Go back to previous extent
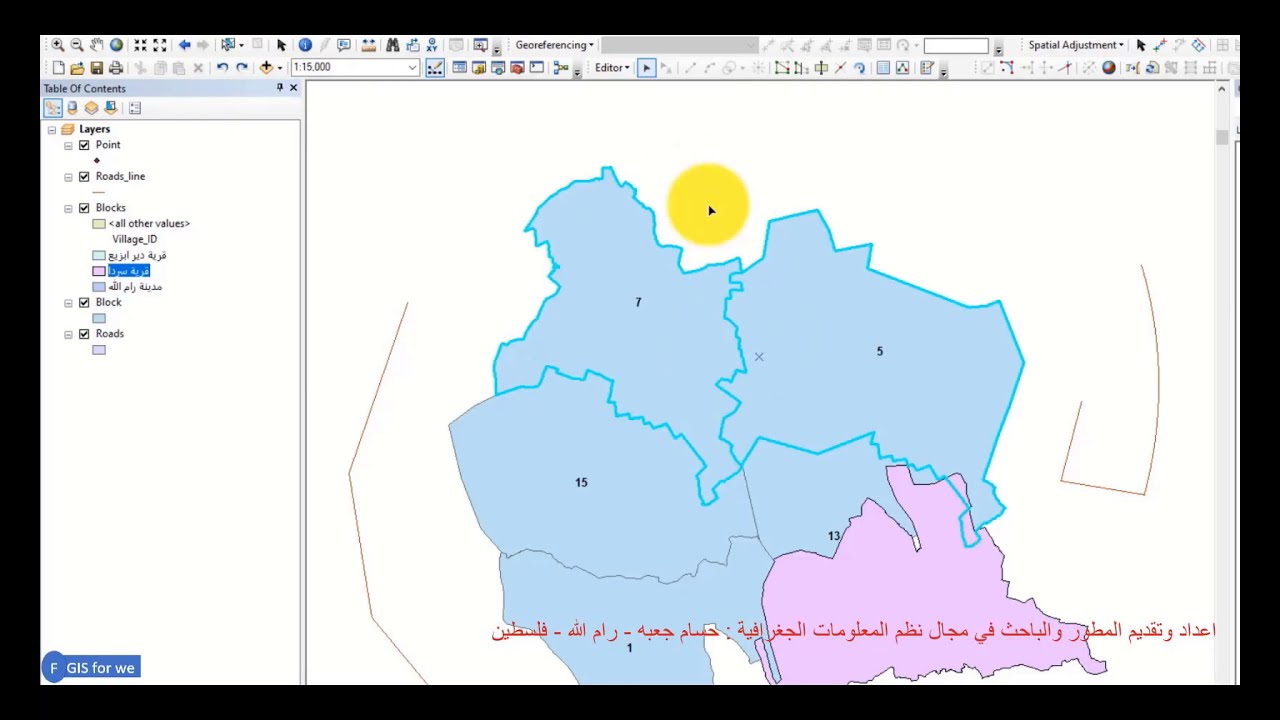 [185, 45]
